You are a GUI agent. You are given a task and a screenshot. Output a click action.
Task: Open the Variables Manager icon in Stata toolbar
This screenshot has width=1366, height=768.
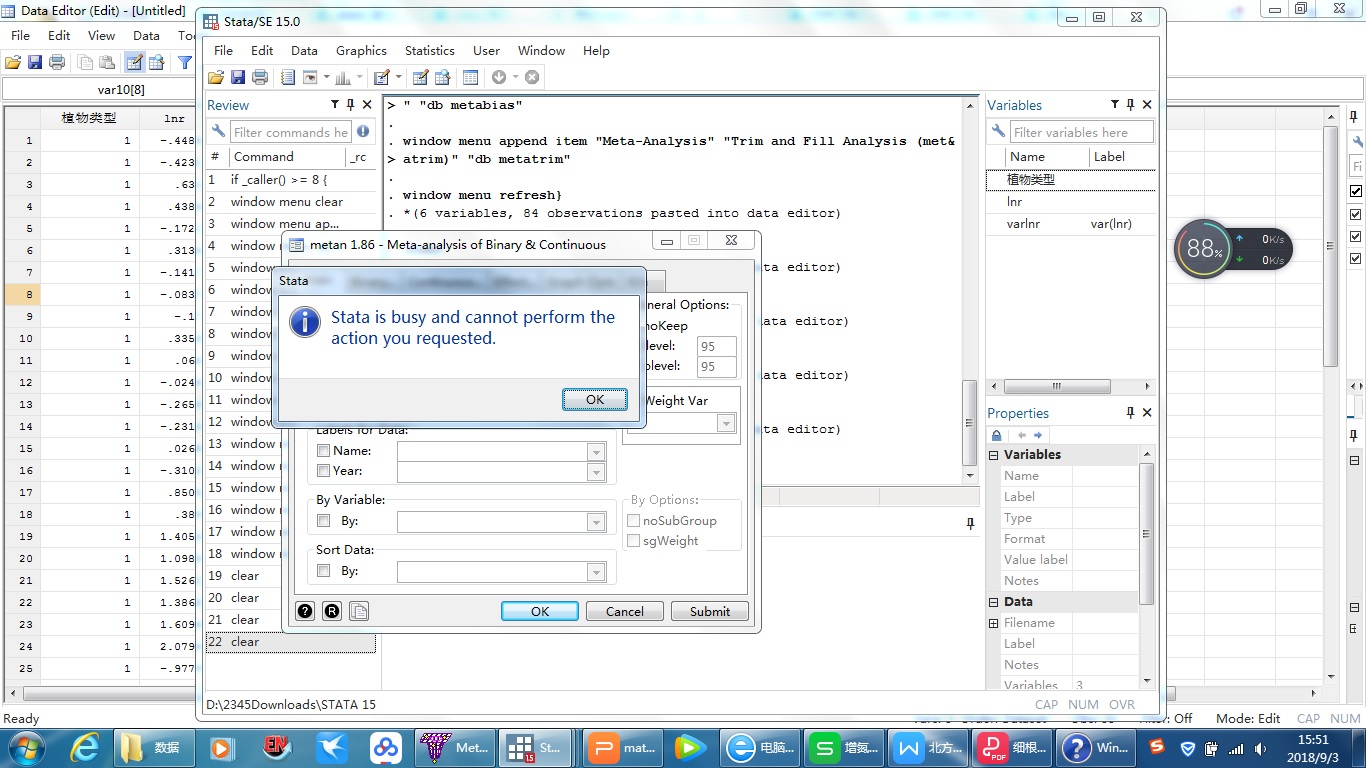click(x=470, y=77)
